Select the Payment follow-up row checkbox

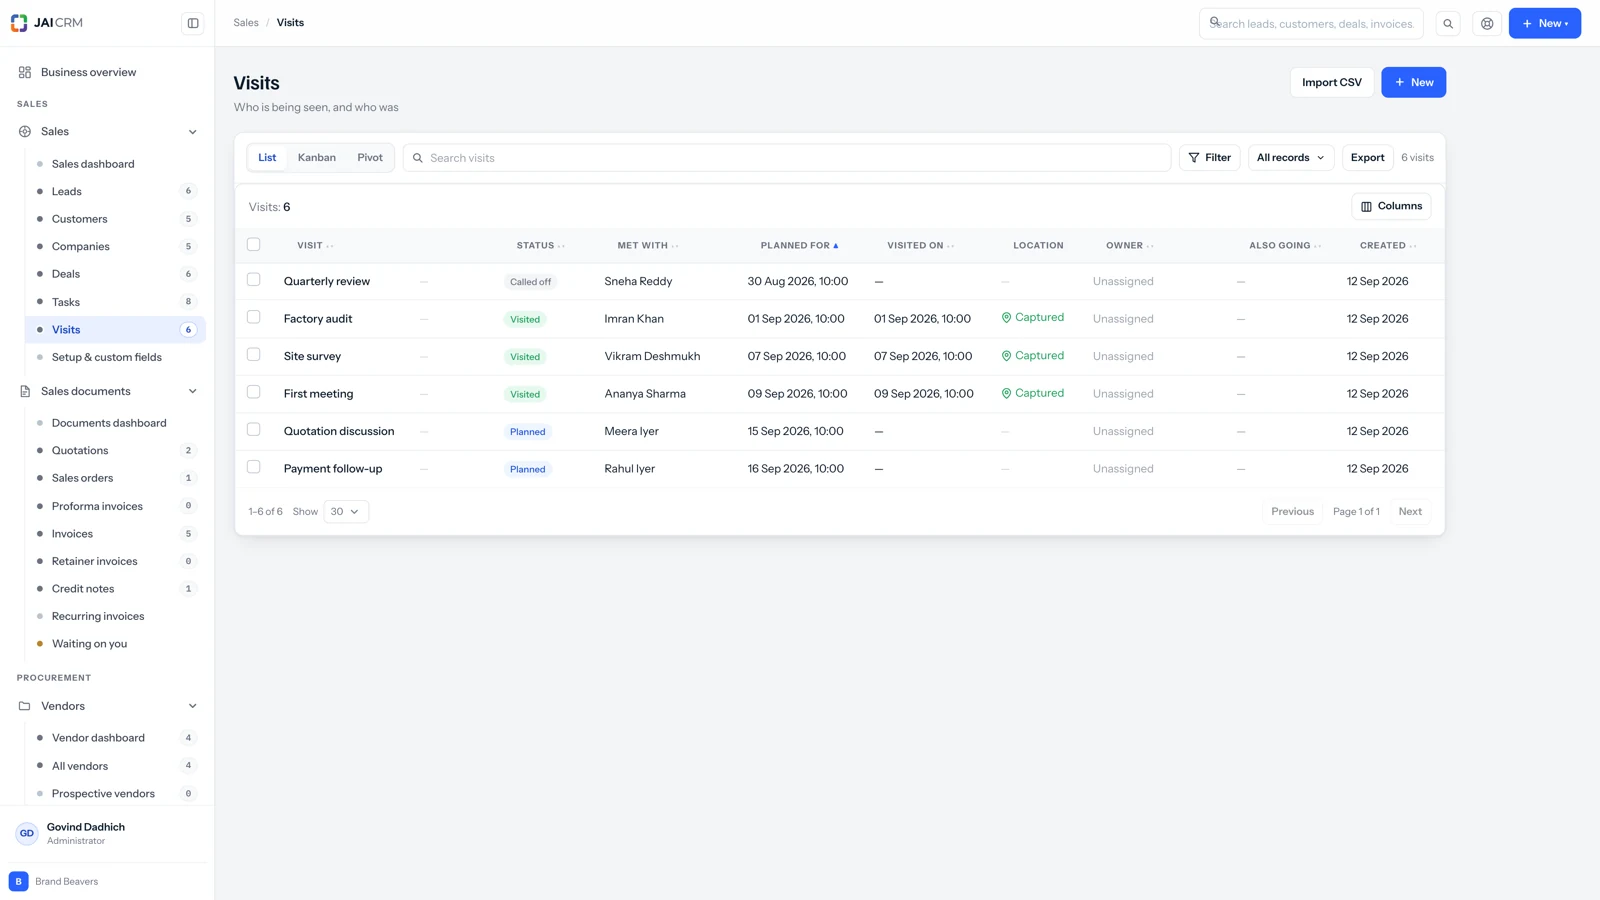tap(254, 467)
